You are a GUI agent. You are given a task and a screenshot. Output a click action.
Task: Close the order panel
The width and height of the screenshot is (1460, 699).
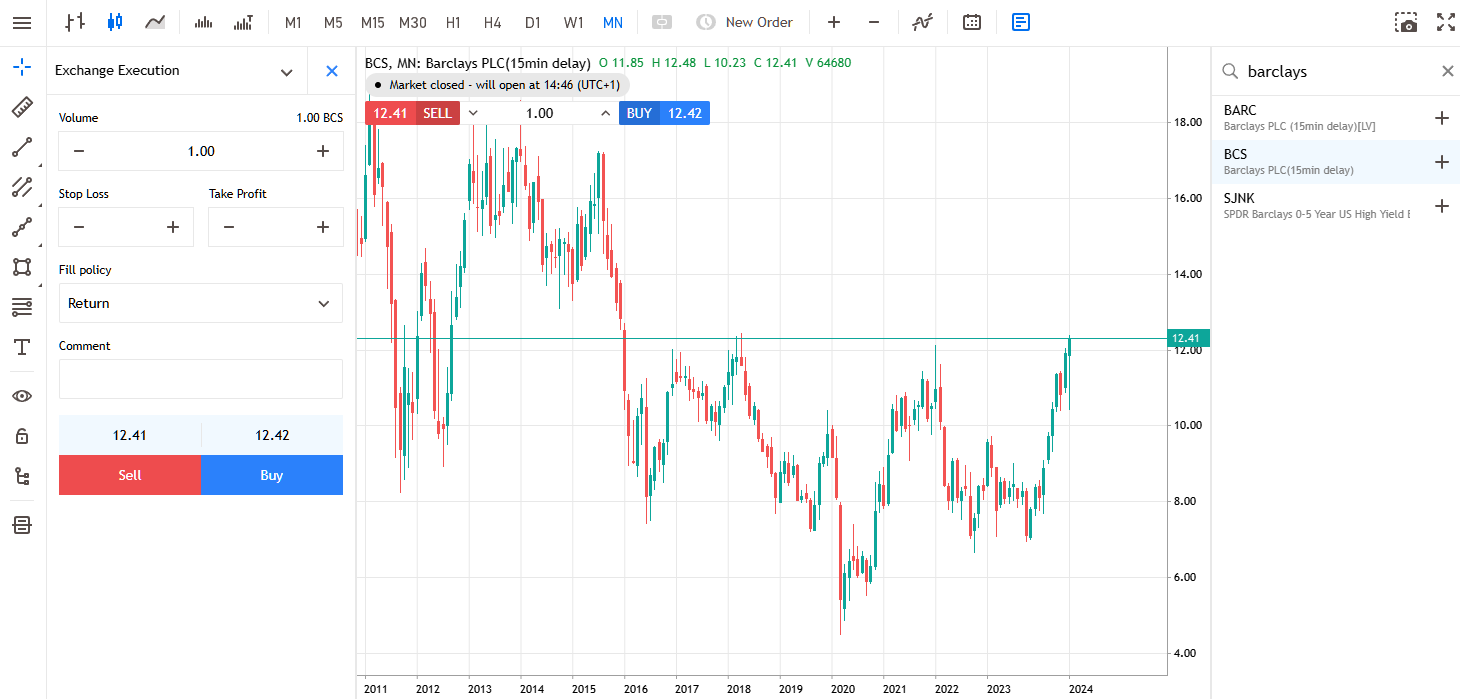coord(332,71)
